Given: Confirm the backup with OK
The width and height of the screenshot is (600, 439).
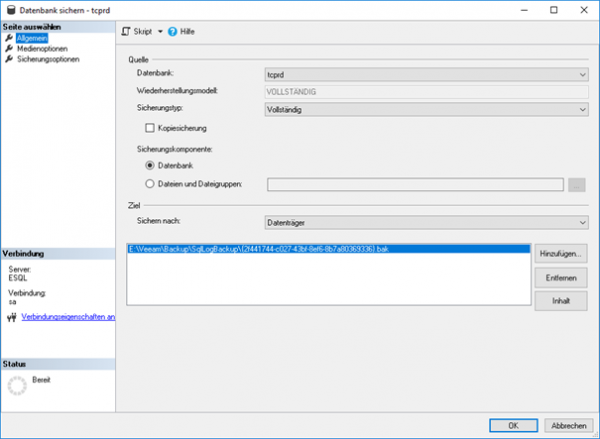Looking at the screenshot, I should point(510,424).
